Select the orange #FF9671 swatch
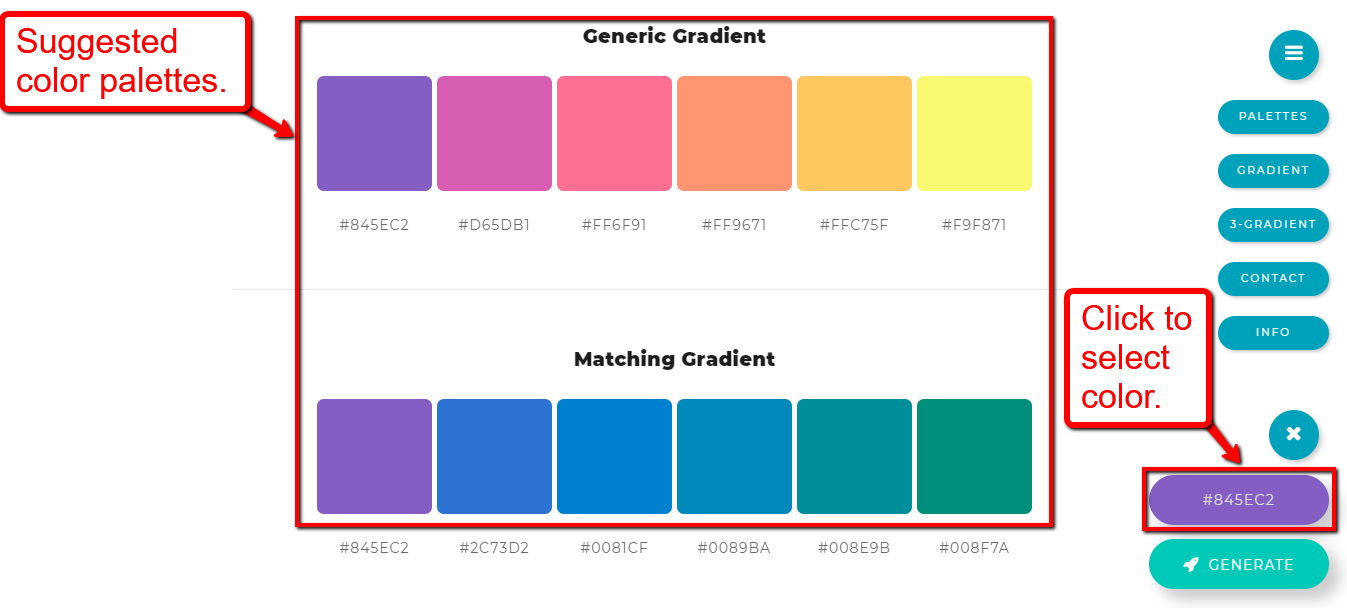Screen dimensions: 1347x608 click(734, 133)
